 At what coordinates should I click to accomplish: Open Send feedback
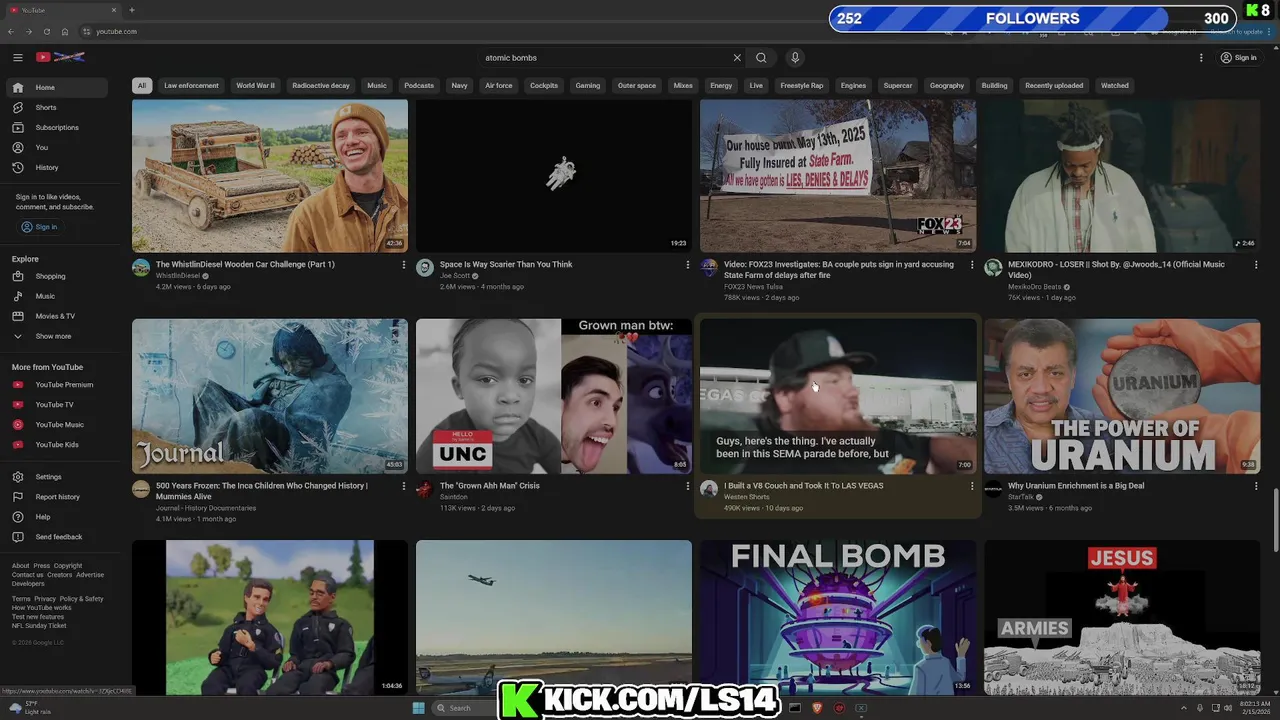coord(57,537)
